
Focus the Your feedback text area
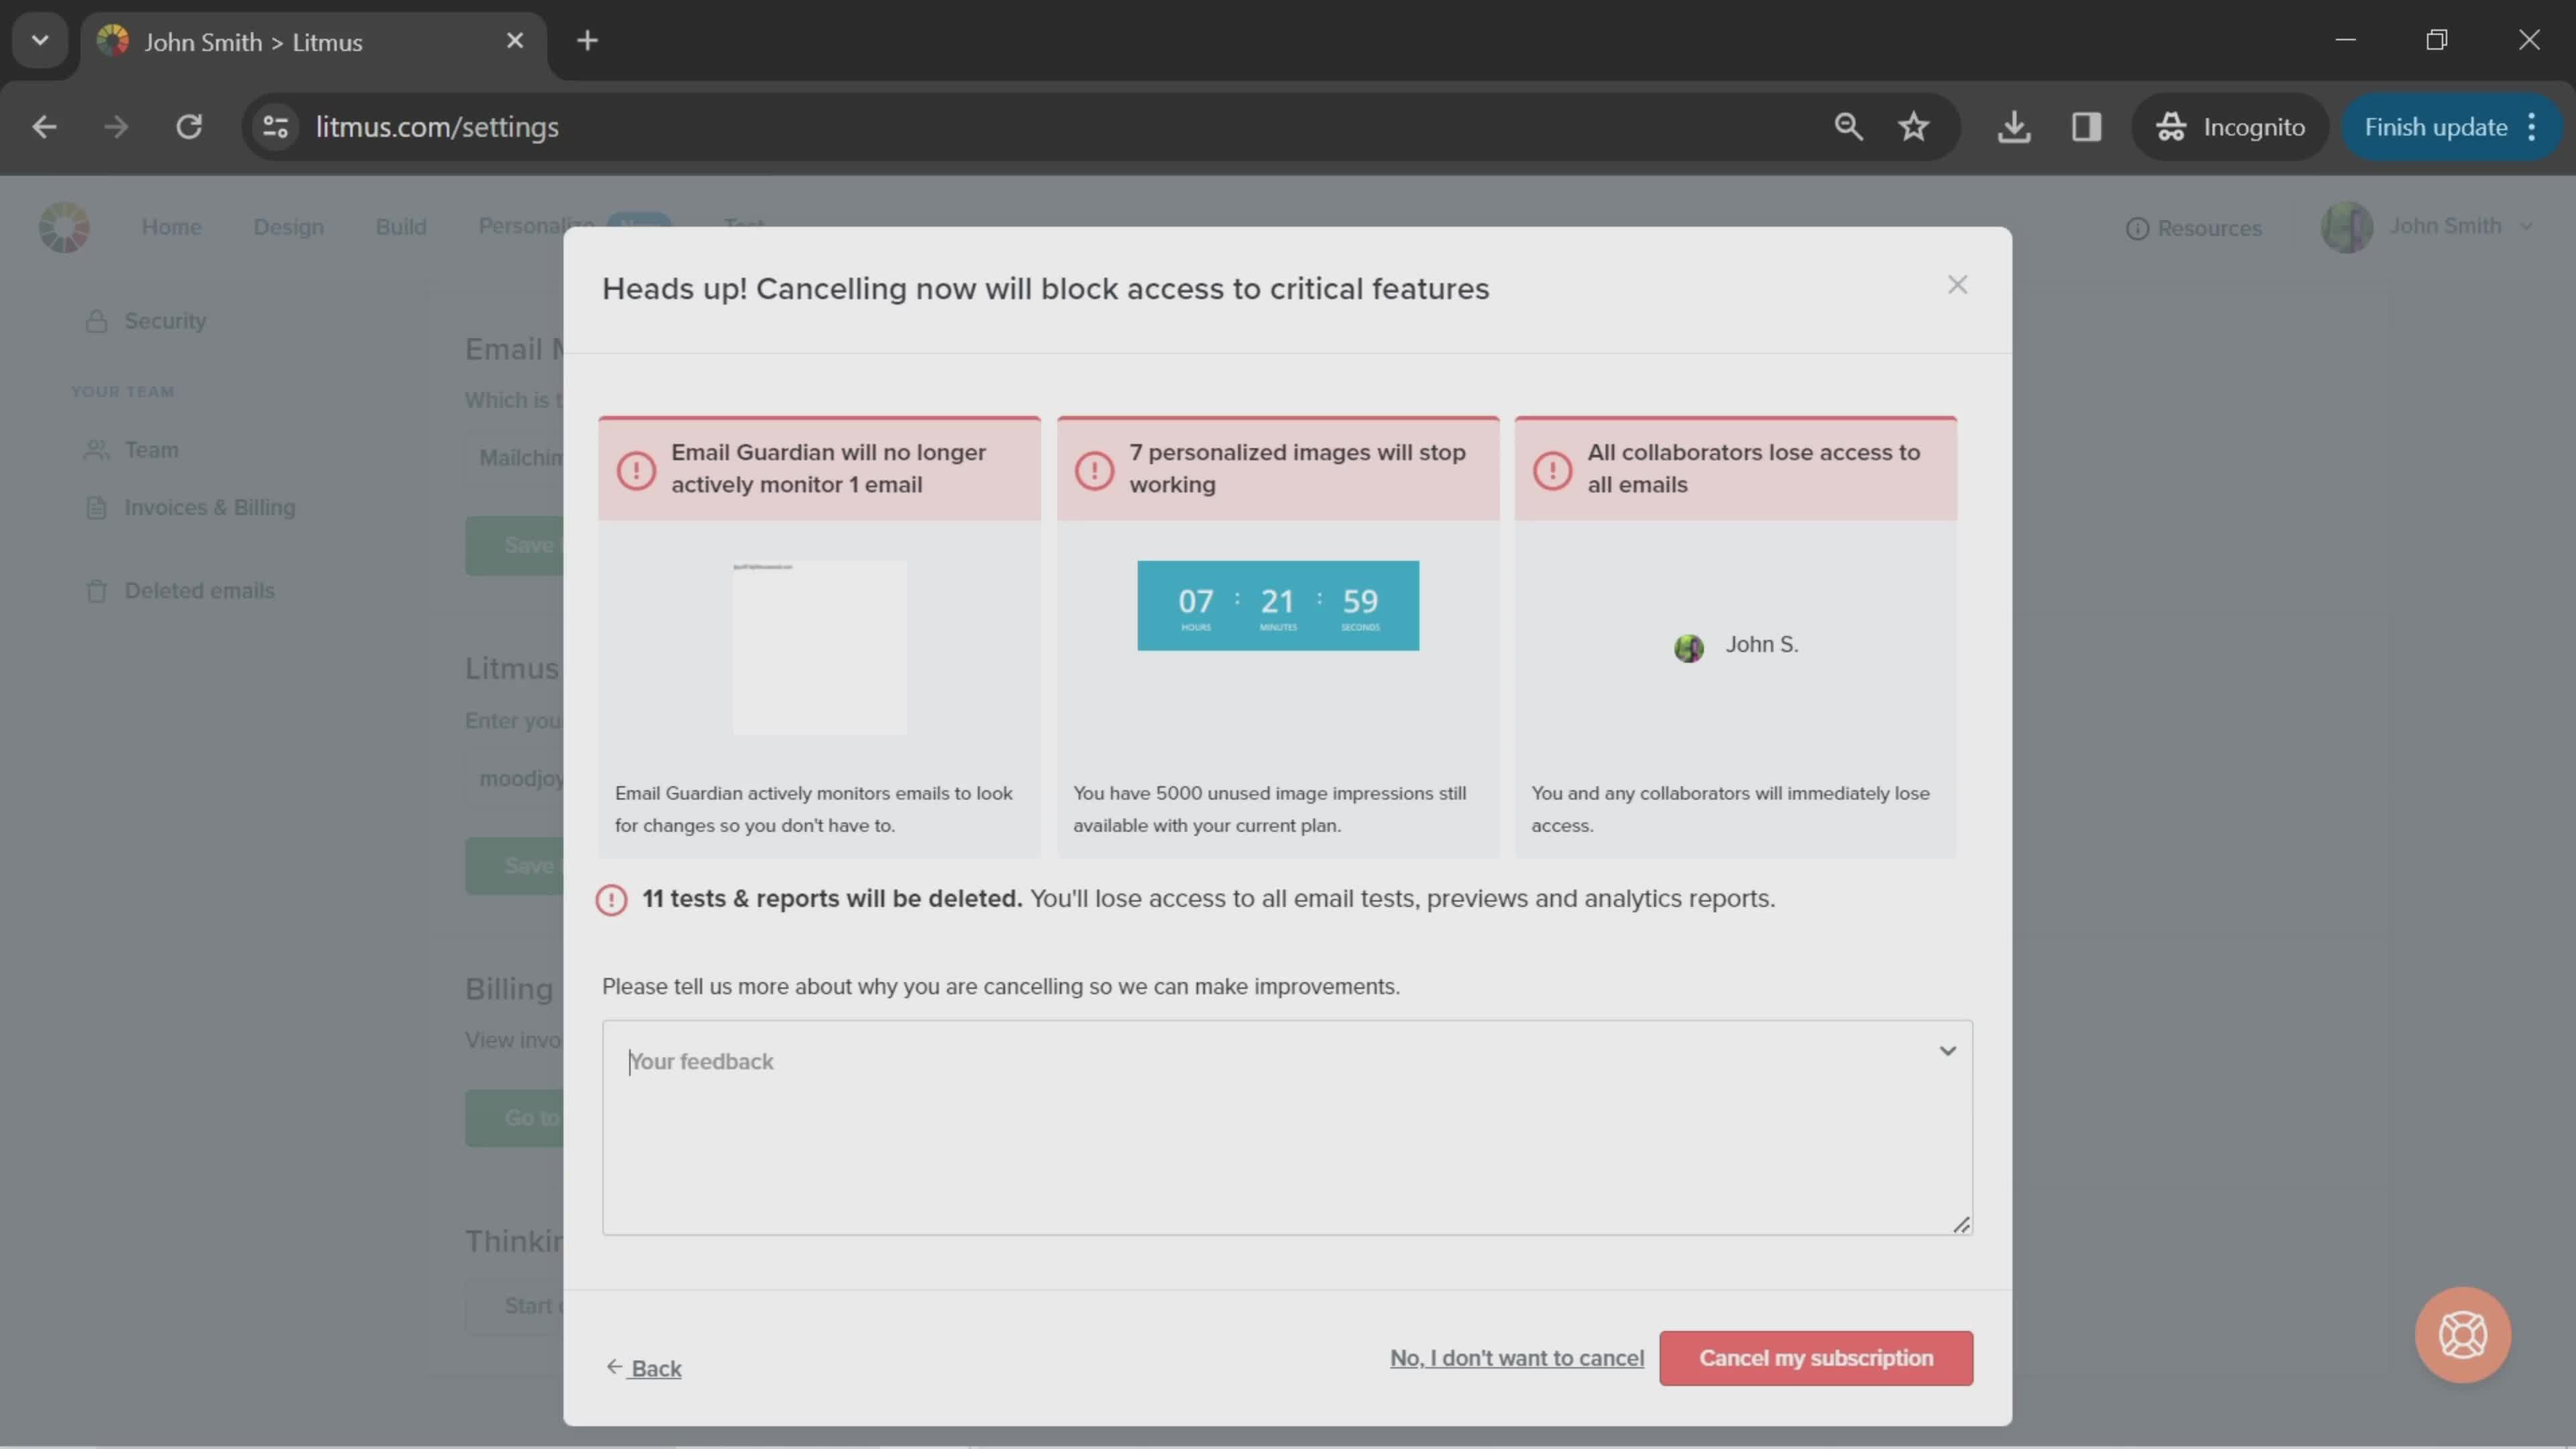(1287, 1127)
